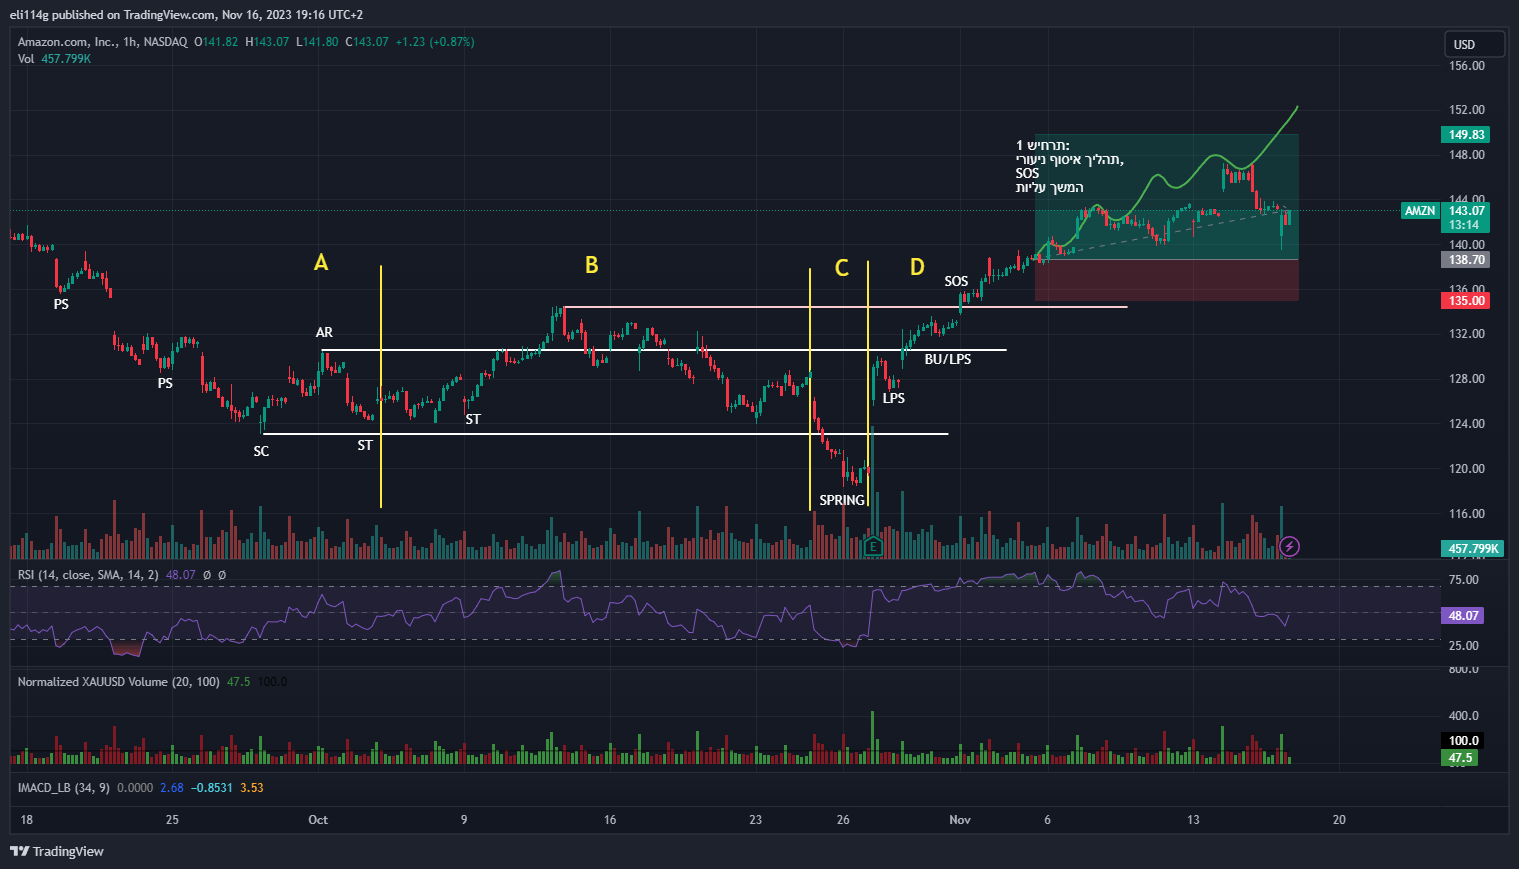The image size is (1519, 869).
Task: Click the green 47.5 axis label
Action: pos(1461,758)
